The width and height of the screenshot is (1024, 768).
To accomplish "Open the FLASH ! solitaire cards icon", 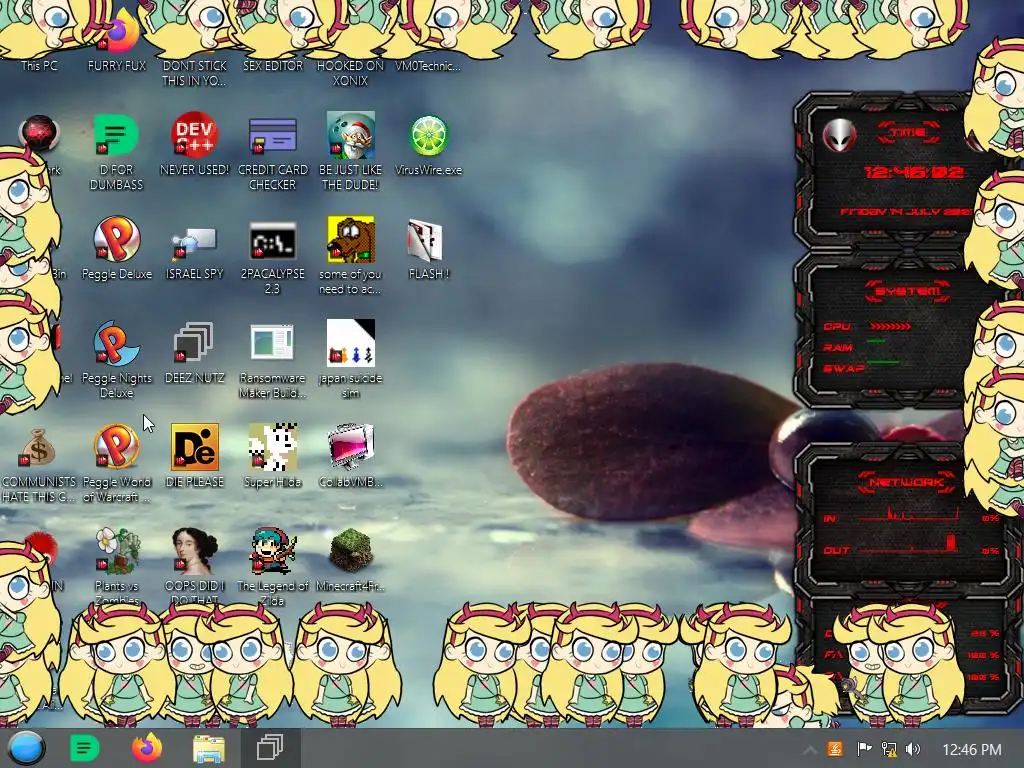I will tap(426, 240).
